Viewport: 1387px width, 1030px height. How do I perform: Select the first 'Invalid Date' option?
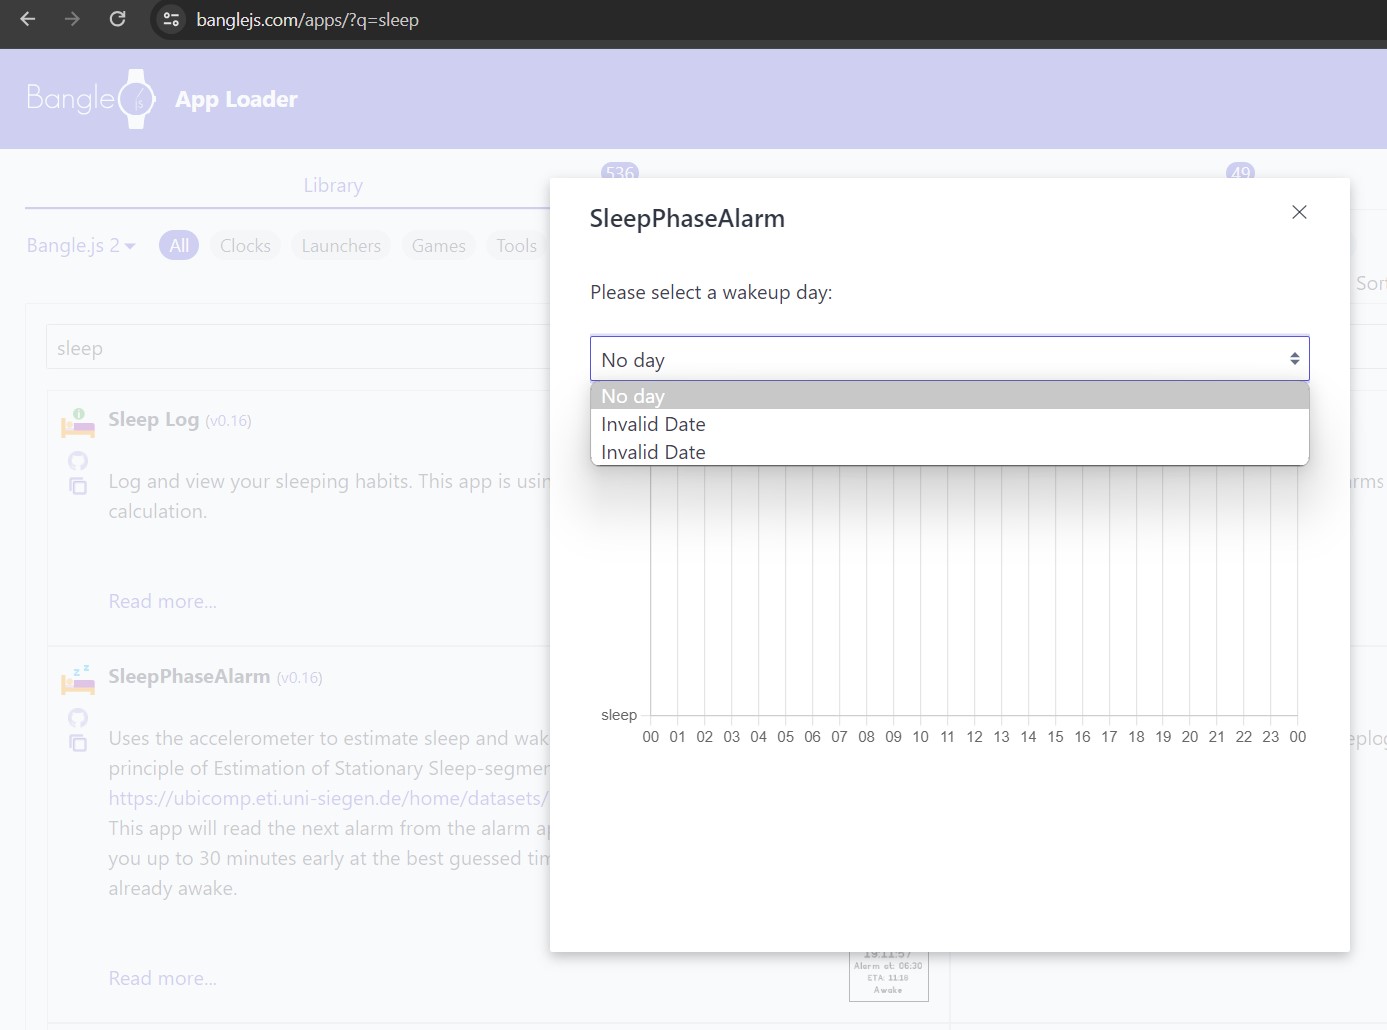949,424
